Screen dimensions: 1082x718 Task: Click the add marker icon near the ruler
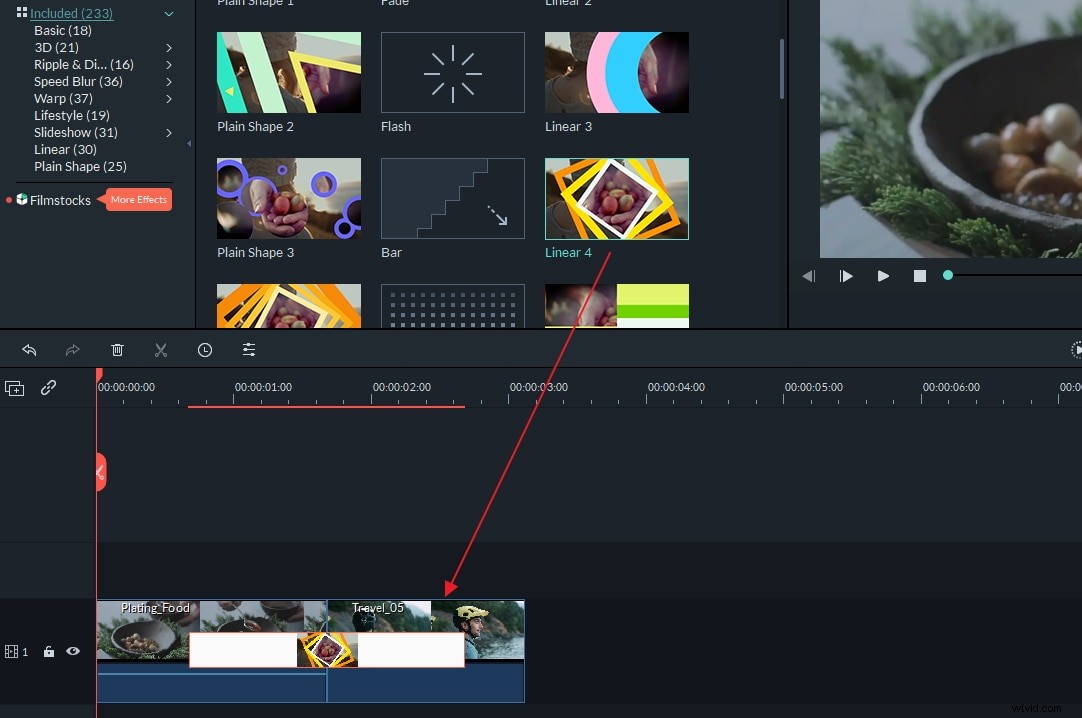14,388
